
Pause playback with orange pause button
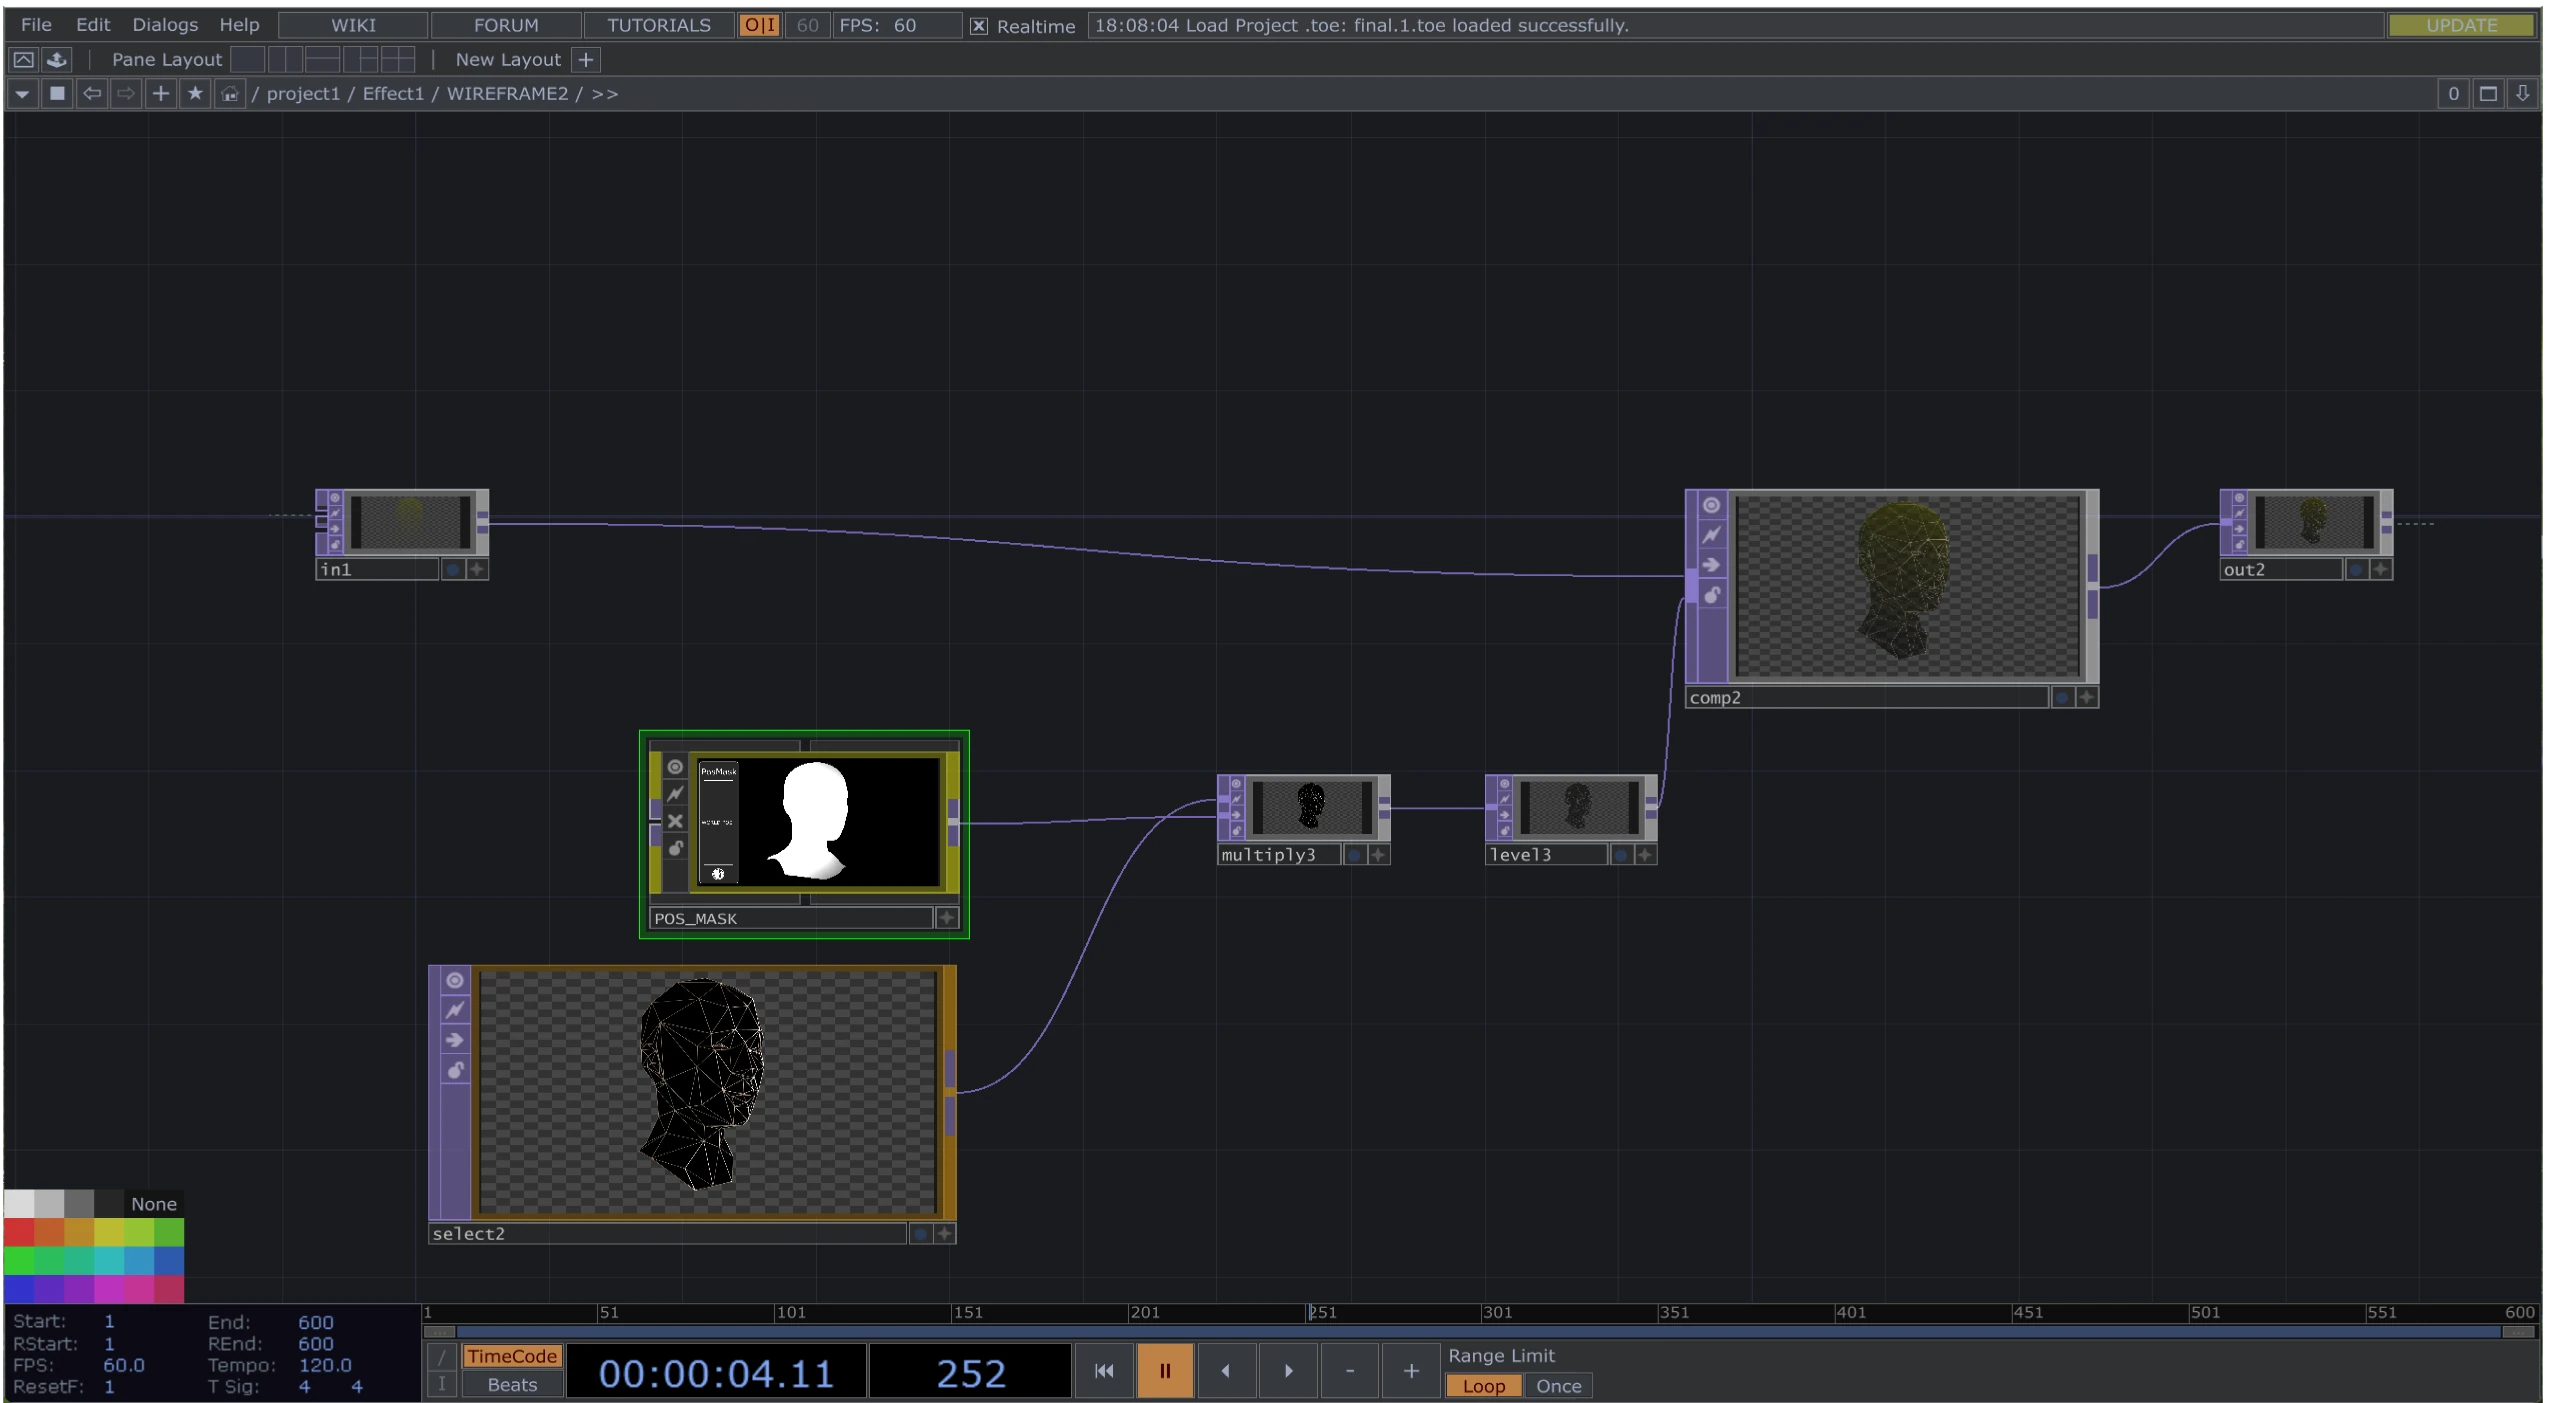1165,1371
